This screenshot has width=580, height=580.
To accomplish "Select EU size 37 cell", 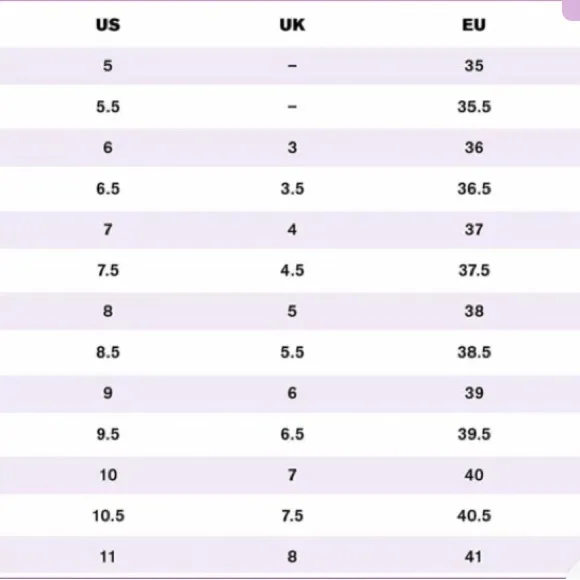I will pyautogui.click(x=474, y=230).
